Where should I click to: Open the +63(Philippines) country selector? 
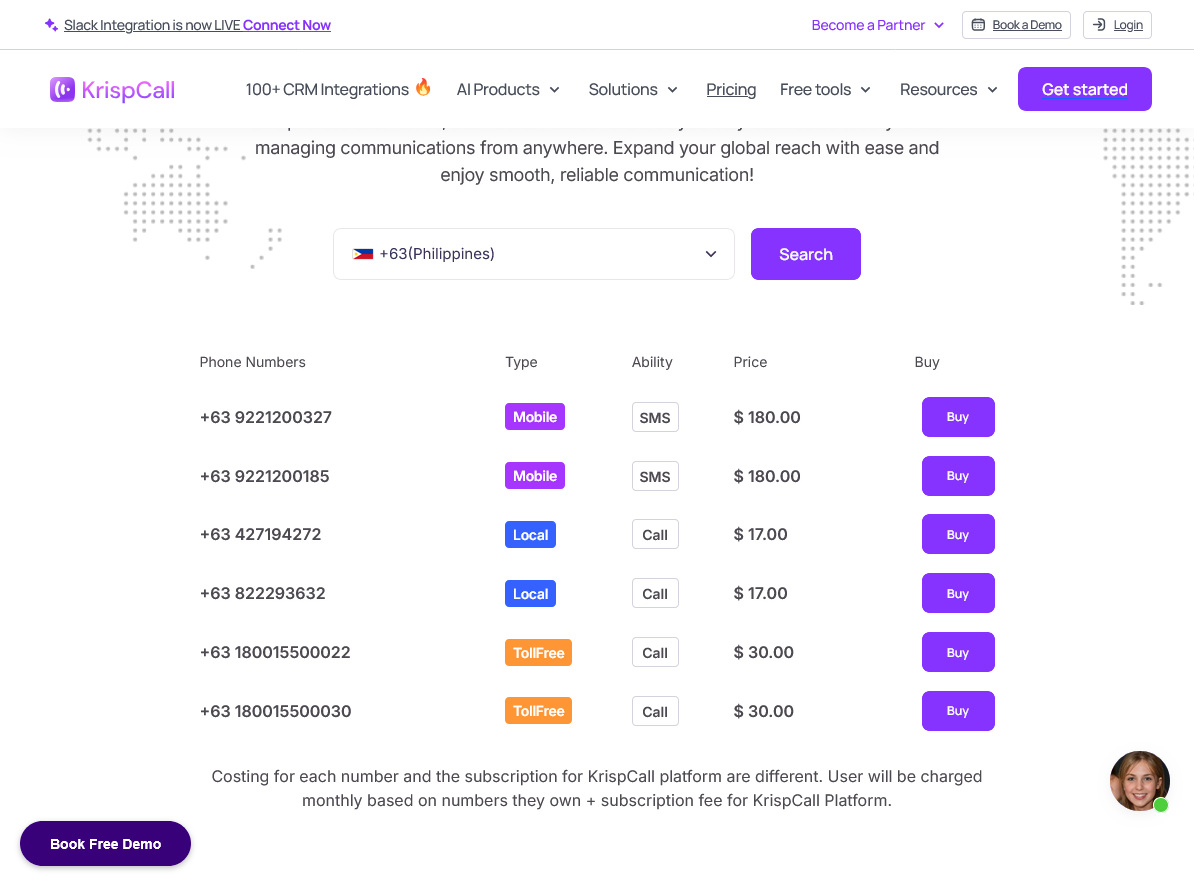tap(534, 254)
